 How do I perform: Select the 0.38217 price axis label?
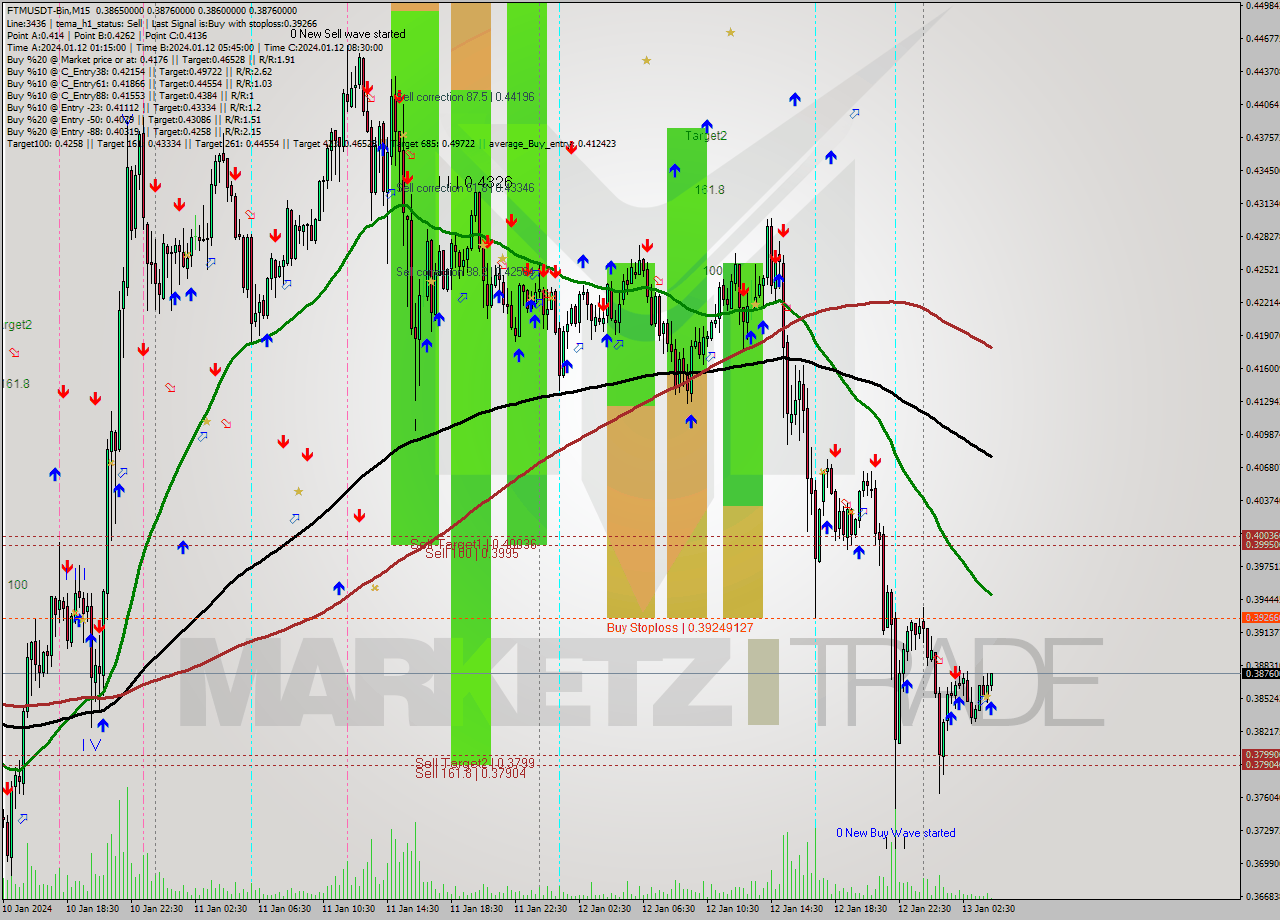[1262, 731]
